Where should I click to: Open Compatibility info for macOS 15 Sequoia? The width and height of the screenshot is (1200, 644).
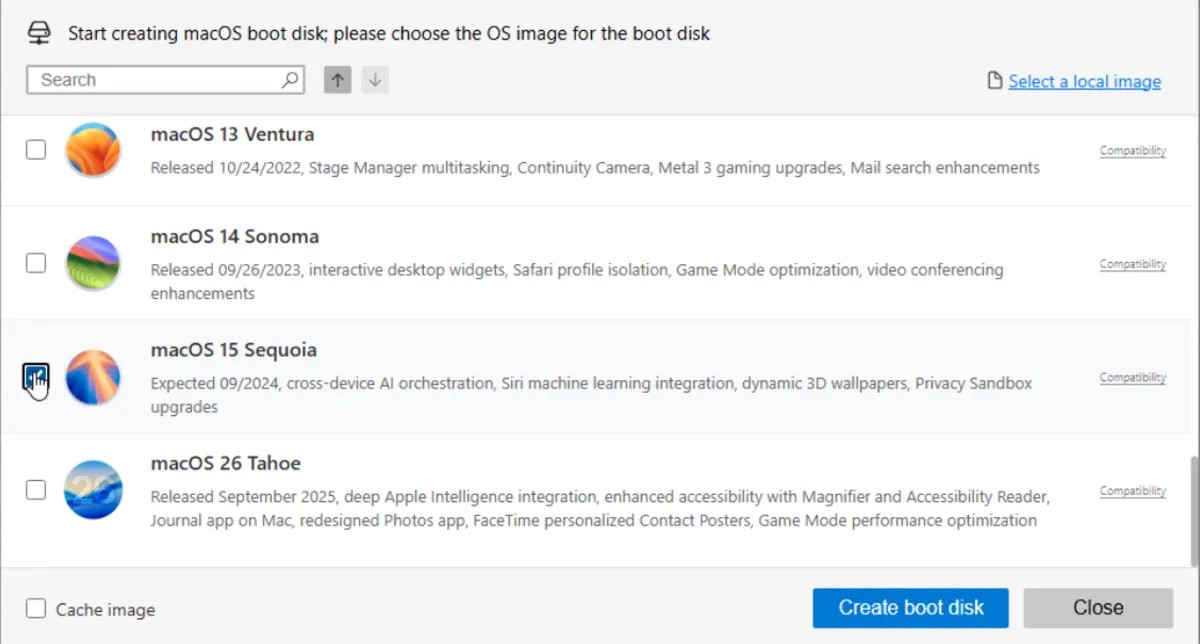pyautogui.click(x=1132, y=377)
